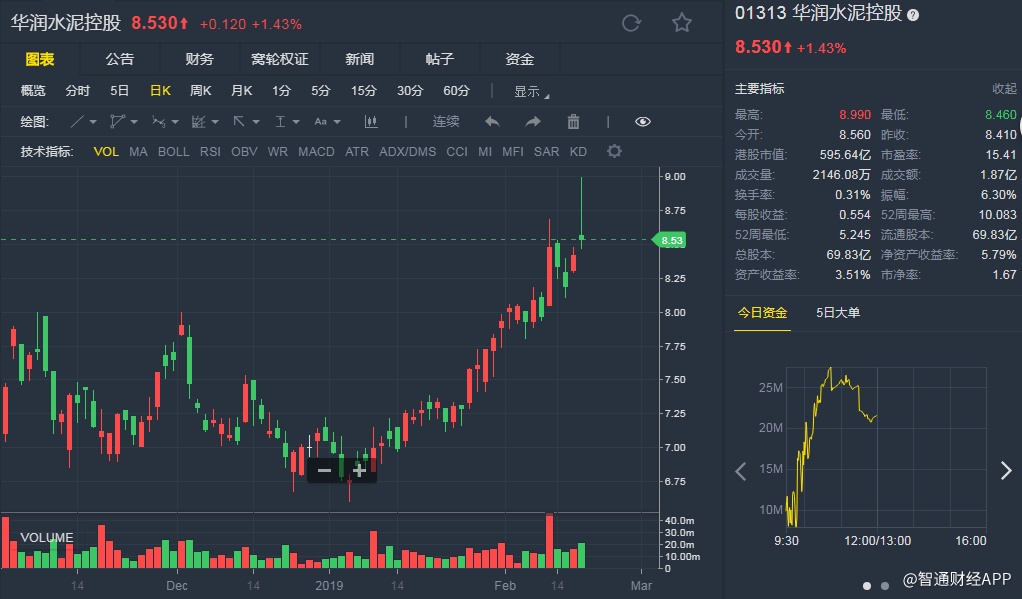1022x599 pixels.
Task: Select the Fibonacci/Gann drawing tool
Action: pyautogui.click(x=199, y=122)
